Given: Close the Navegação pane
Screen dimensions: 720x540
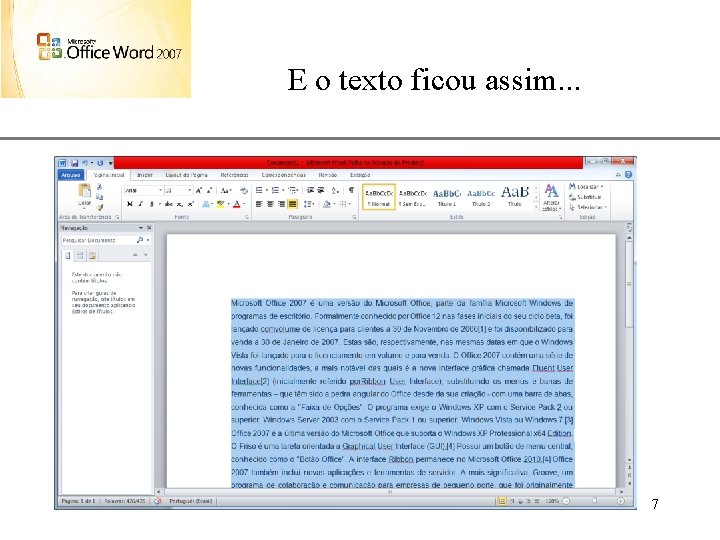Looking at the screenshot, I should point(149,228).
